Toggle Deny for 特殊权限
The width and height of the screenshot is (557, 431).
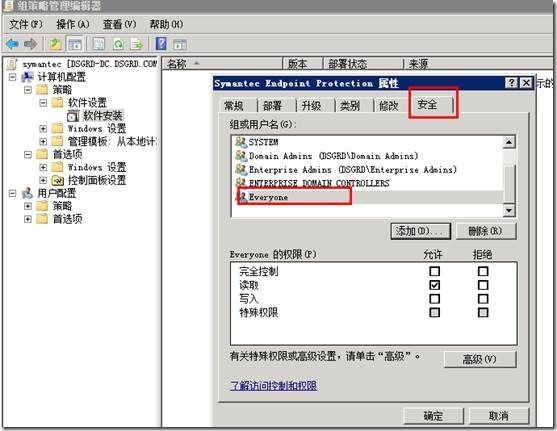(x=483, y=312)
